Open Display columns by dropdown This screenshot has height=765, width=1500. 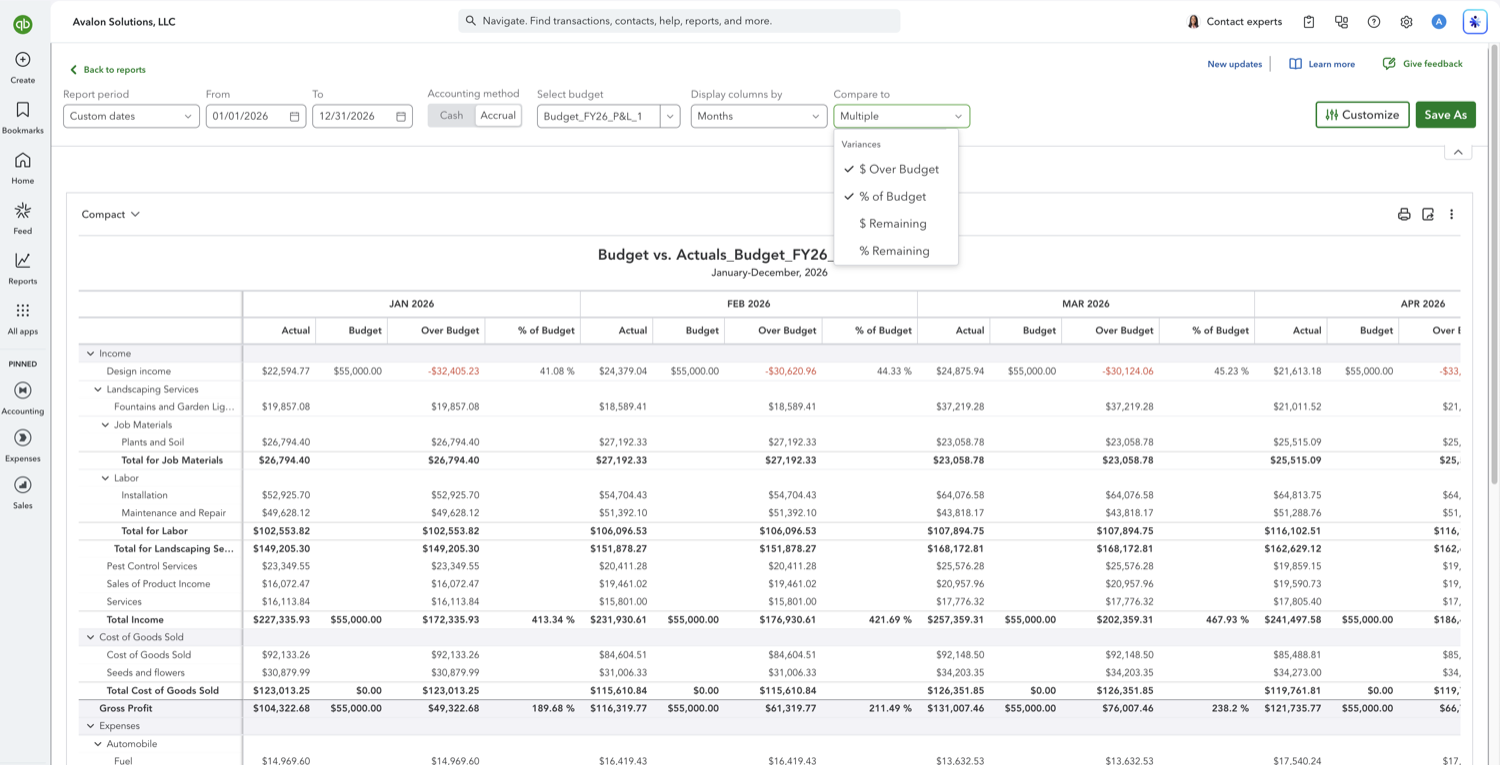click(x=759, y=116)
